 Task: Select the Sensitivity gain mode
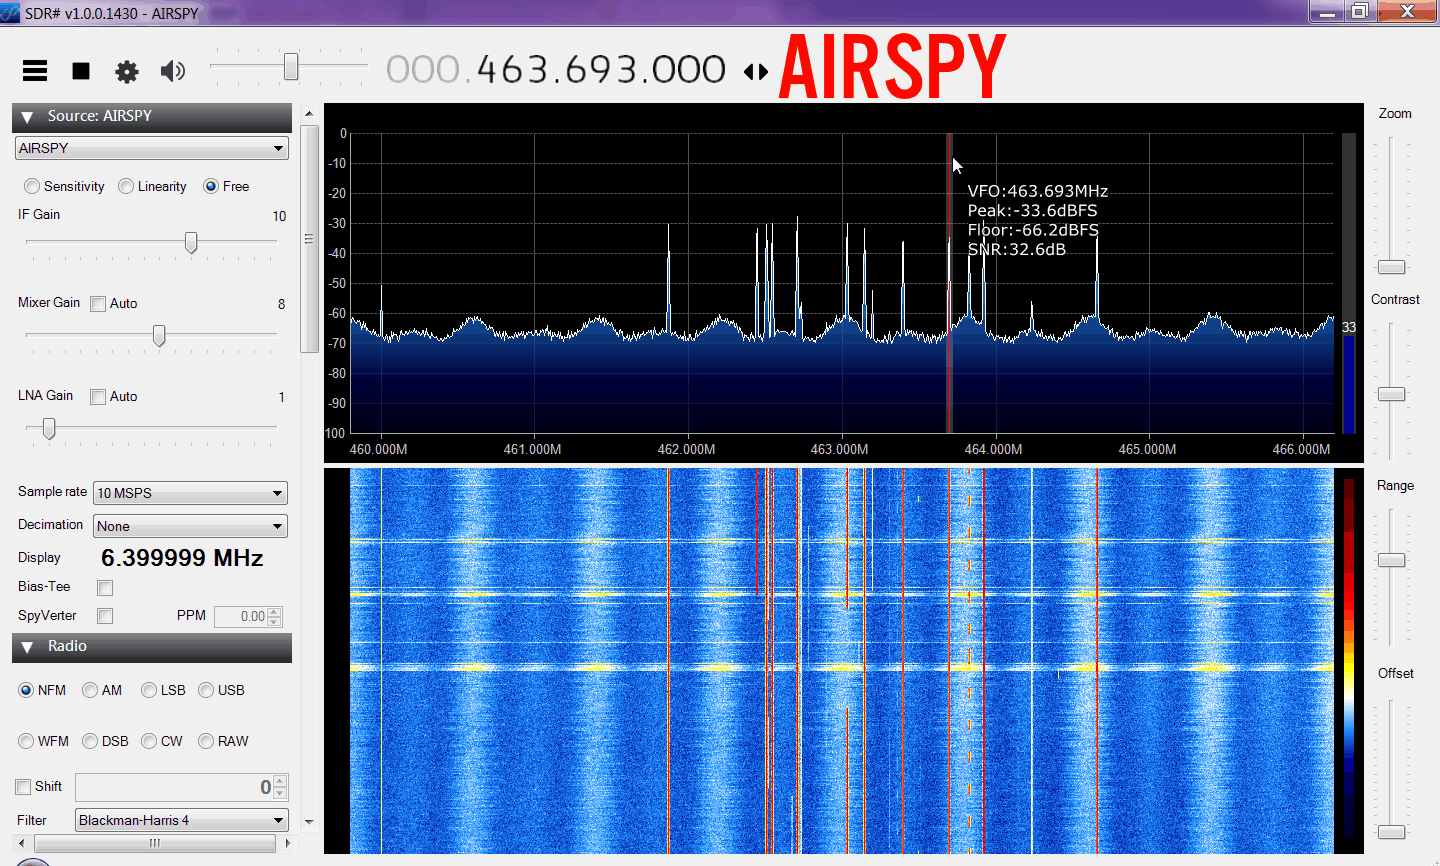pyautogui.click(x=33, y=186)
